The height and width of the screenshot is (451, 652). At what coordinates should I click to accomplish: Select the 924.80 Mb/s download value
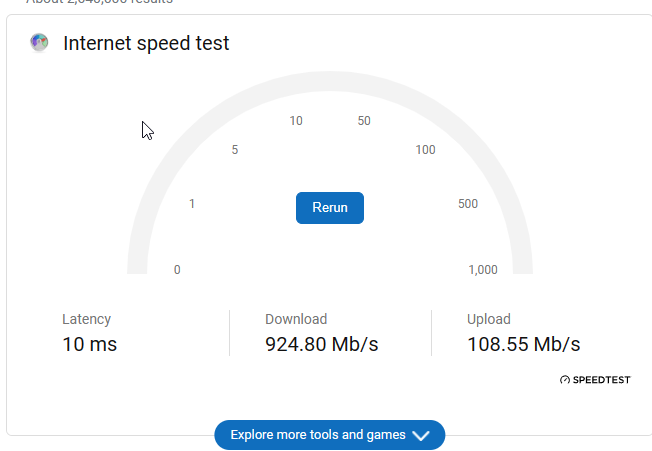[x=321, y=344]
